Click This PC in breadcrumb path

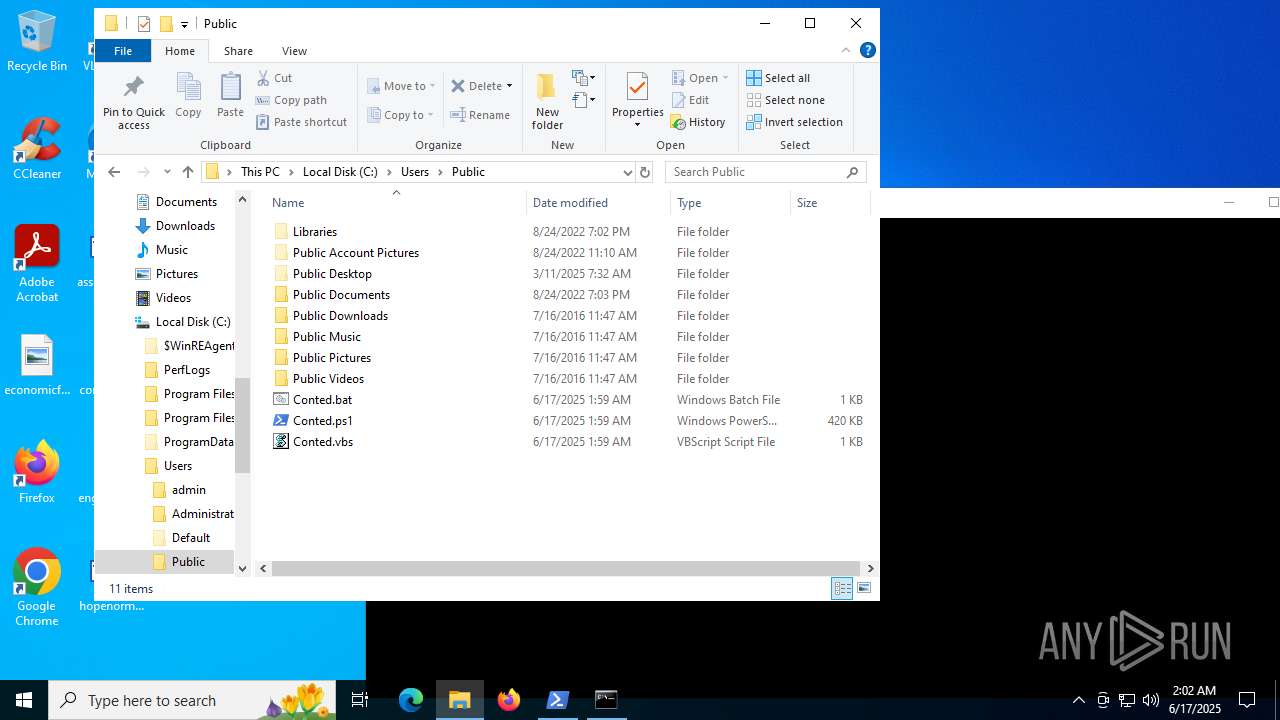click(260, 172)
